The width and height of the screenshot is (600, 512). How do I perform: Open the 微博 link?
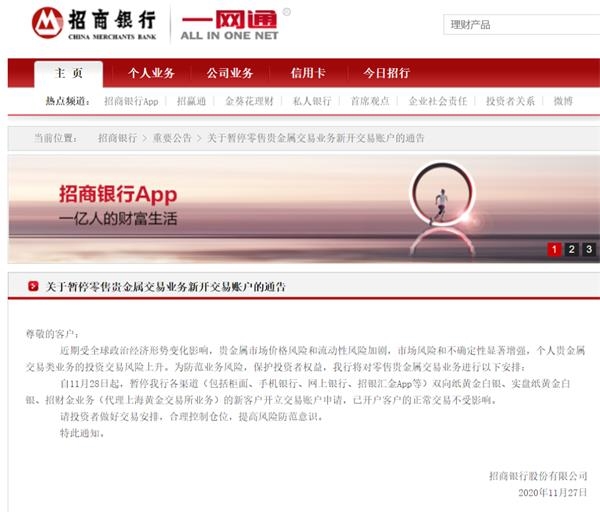click(563, 101)
